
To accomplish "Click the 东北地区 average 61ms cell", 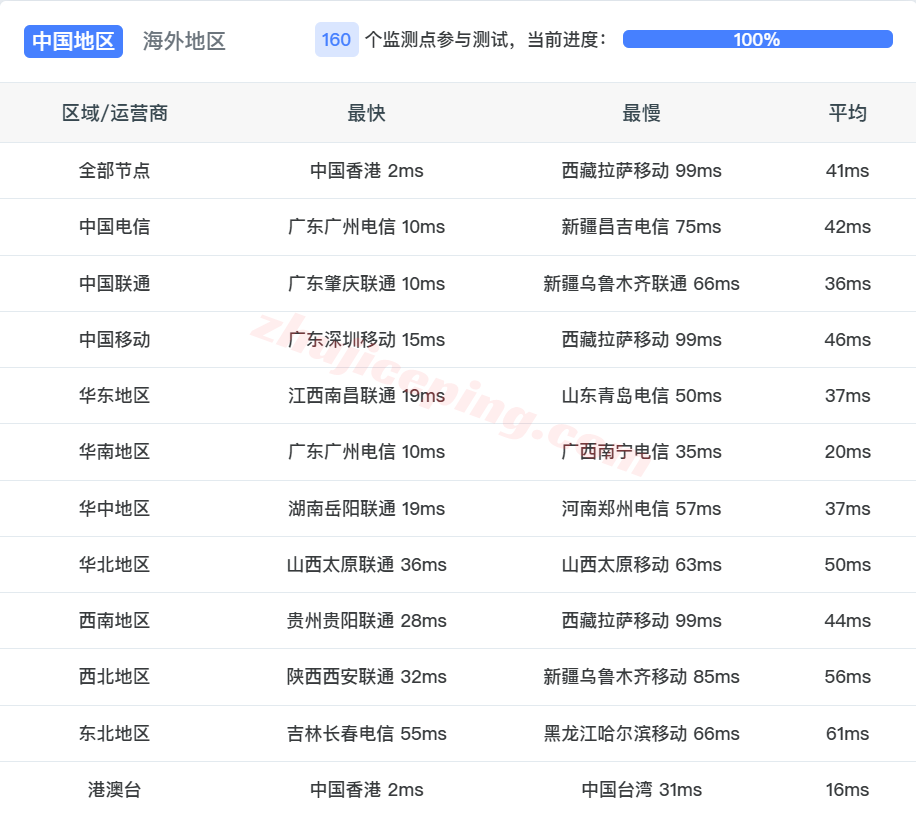I will 848,733.
